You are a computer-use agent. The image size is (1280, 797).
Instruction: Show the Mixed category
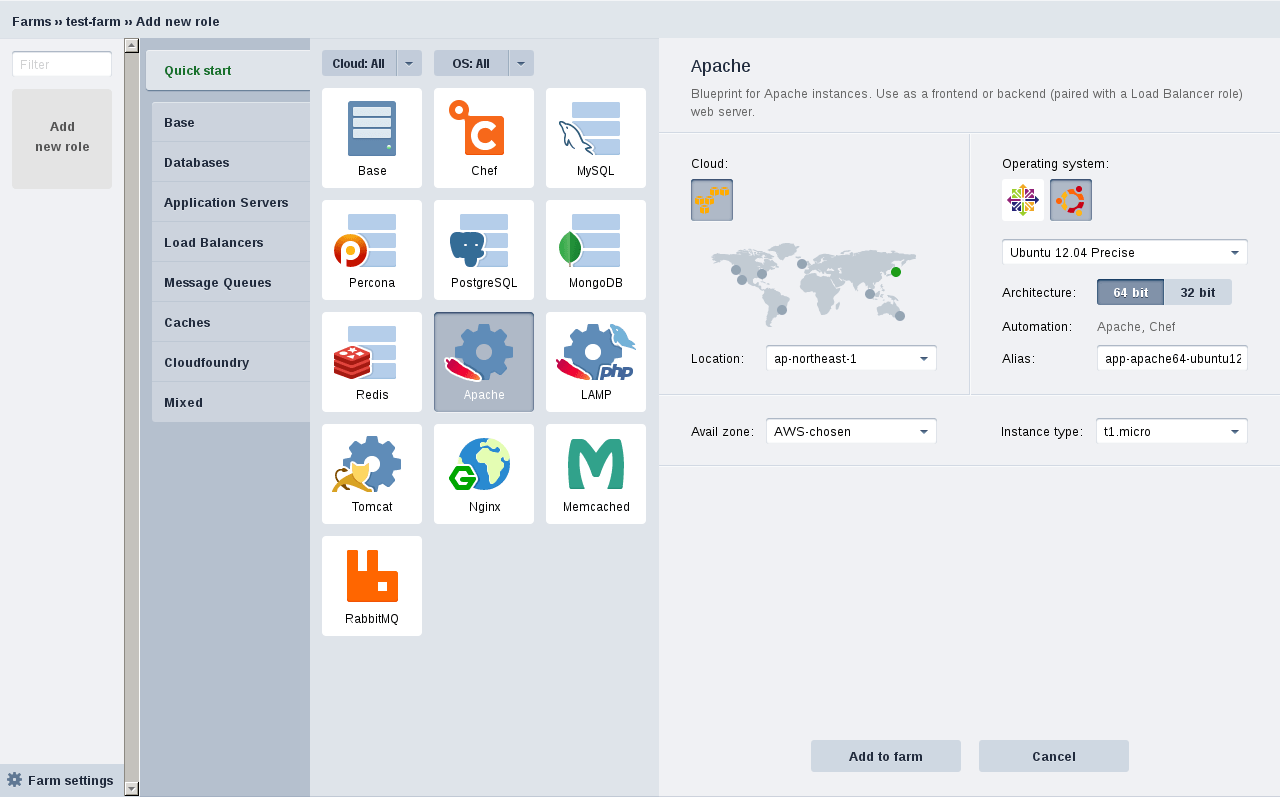point(231,402)
